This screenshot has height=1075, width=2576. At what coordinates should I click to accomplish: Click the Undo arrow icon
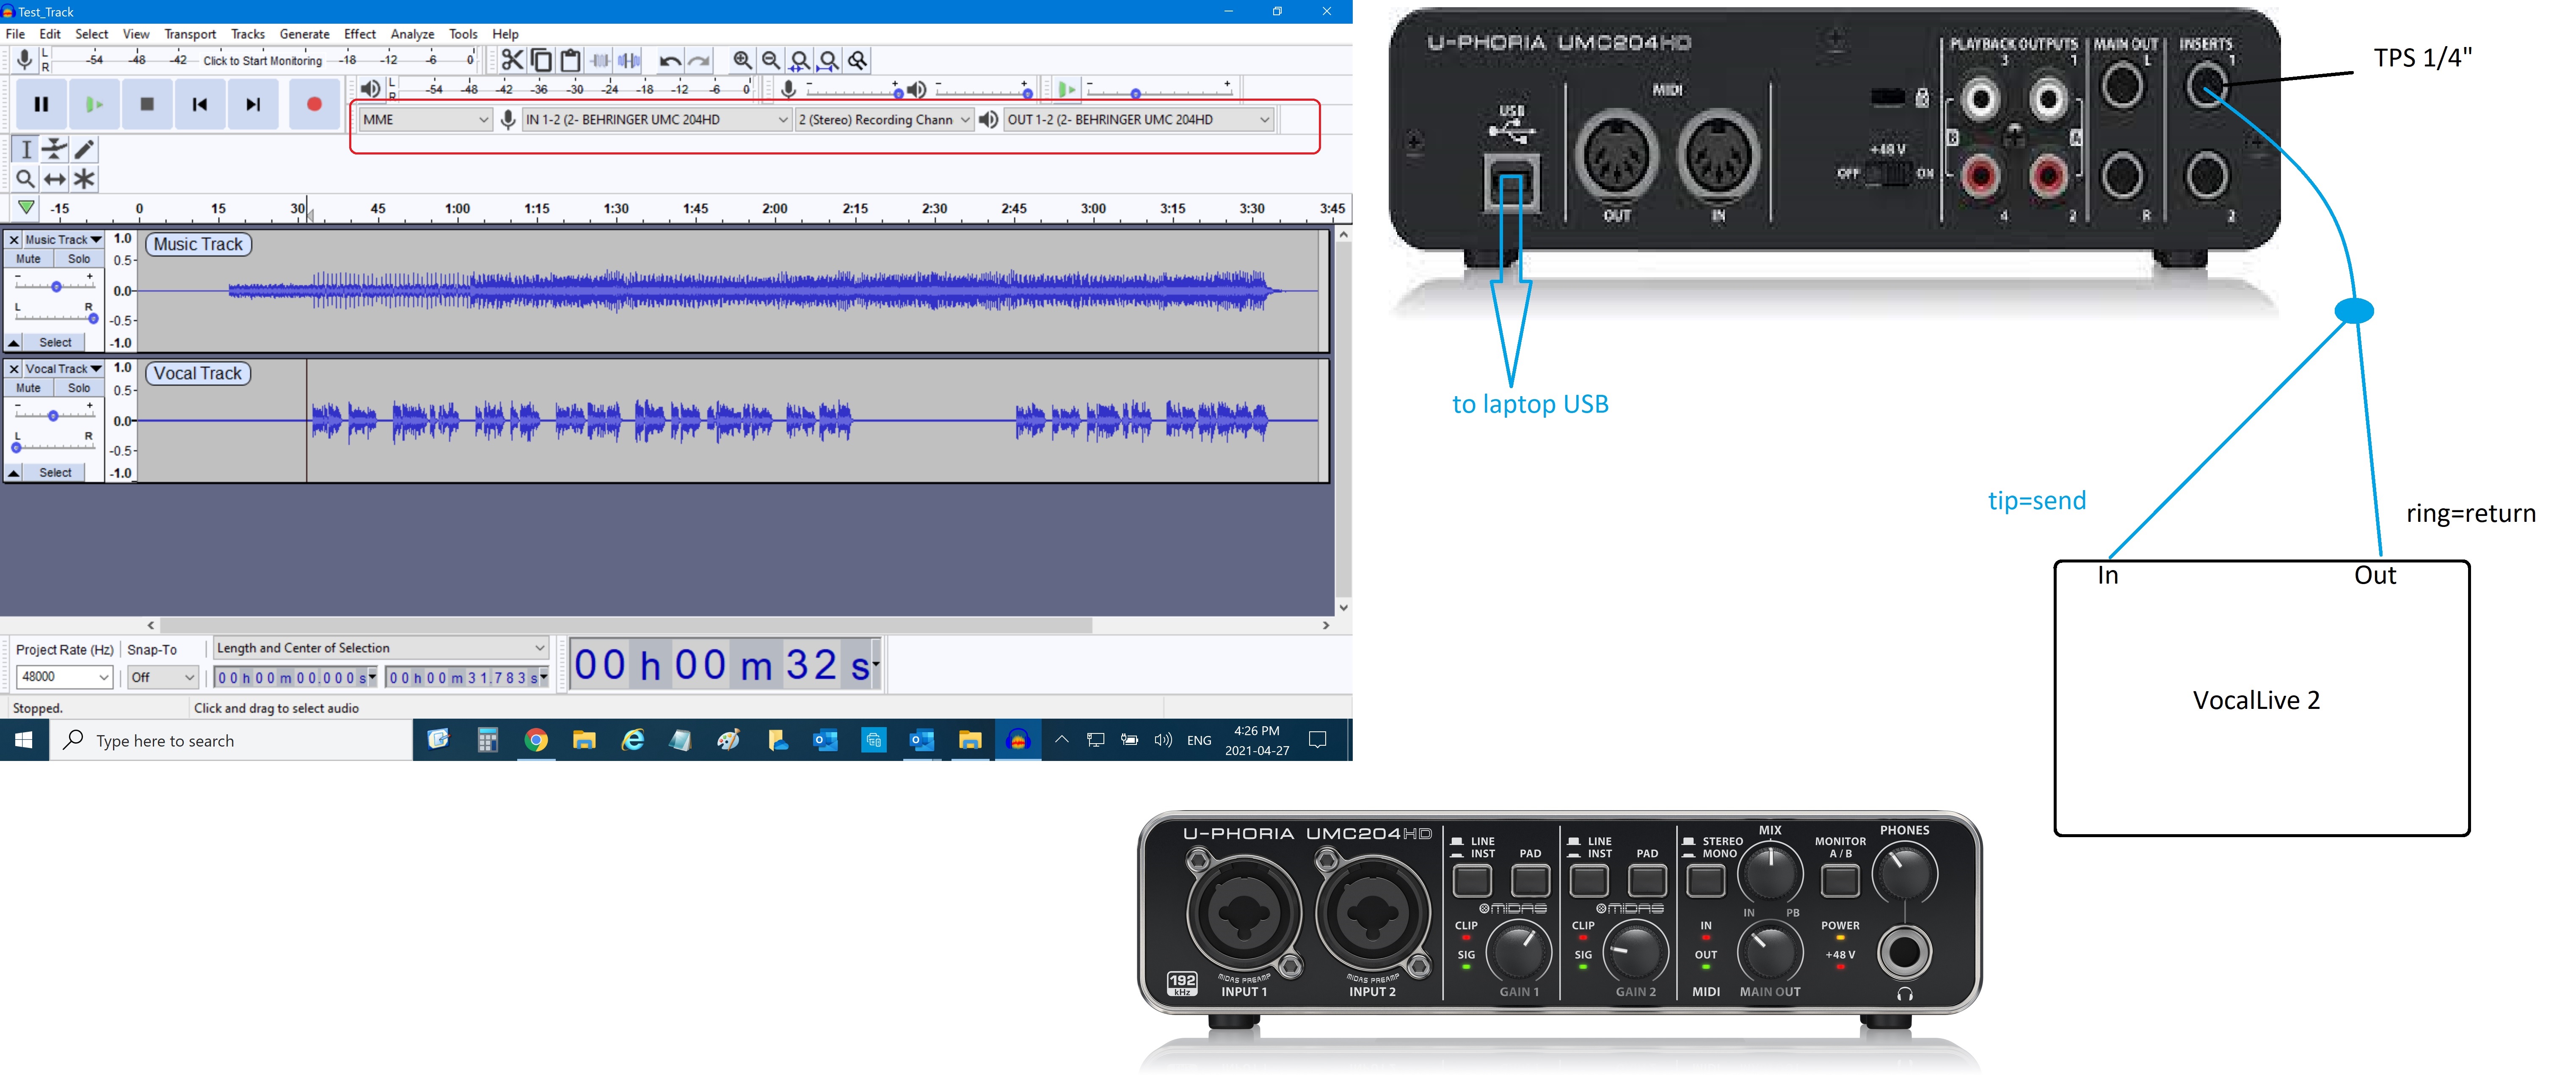670,60
